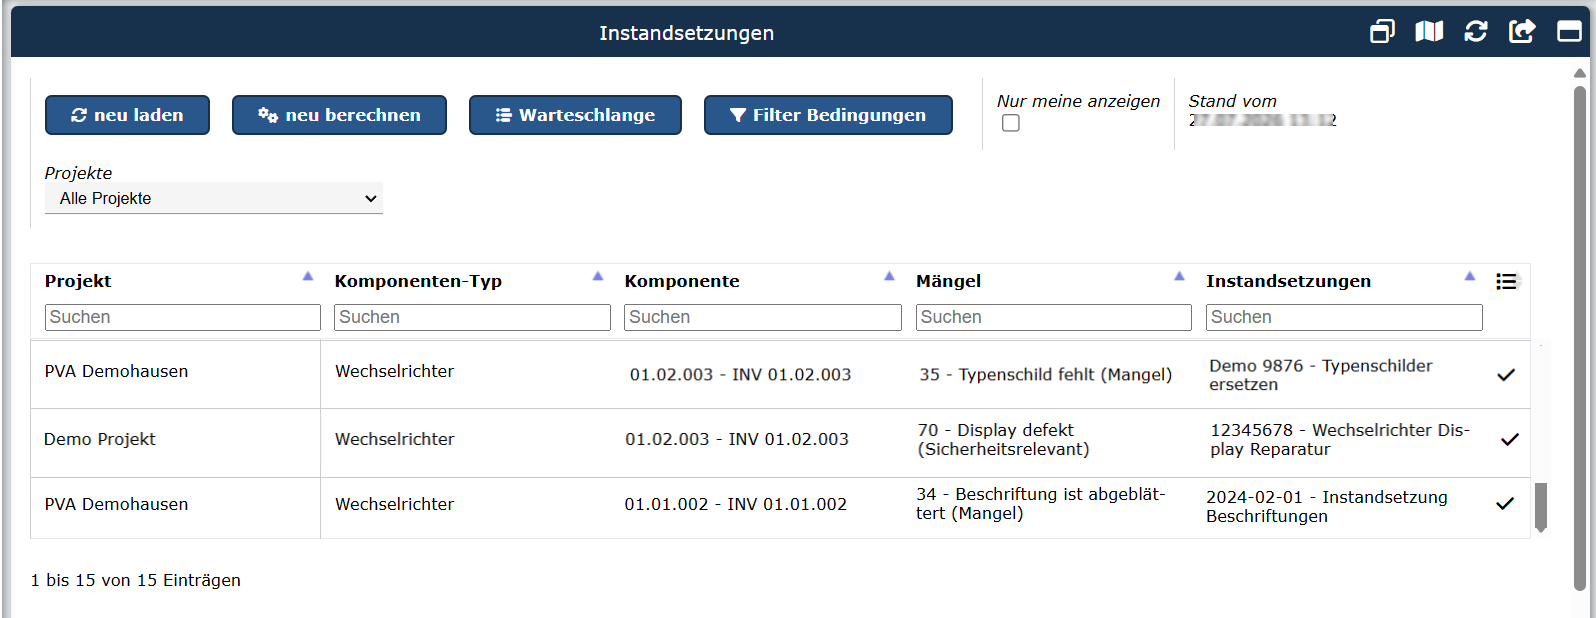Screen dimensions: 1596x618
Task: Open the Warteschlange queue
Action: (x=575, y=115)
